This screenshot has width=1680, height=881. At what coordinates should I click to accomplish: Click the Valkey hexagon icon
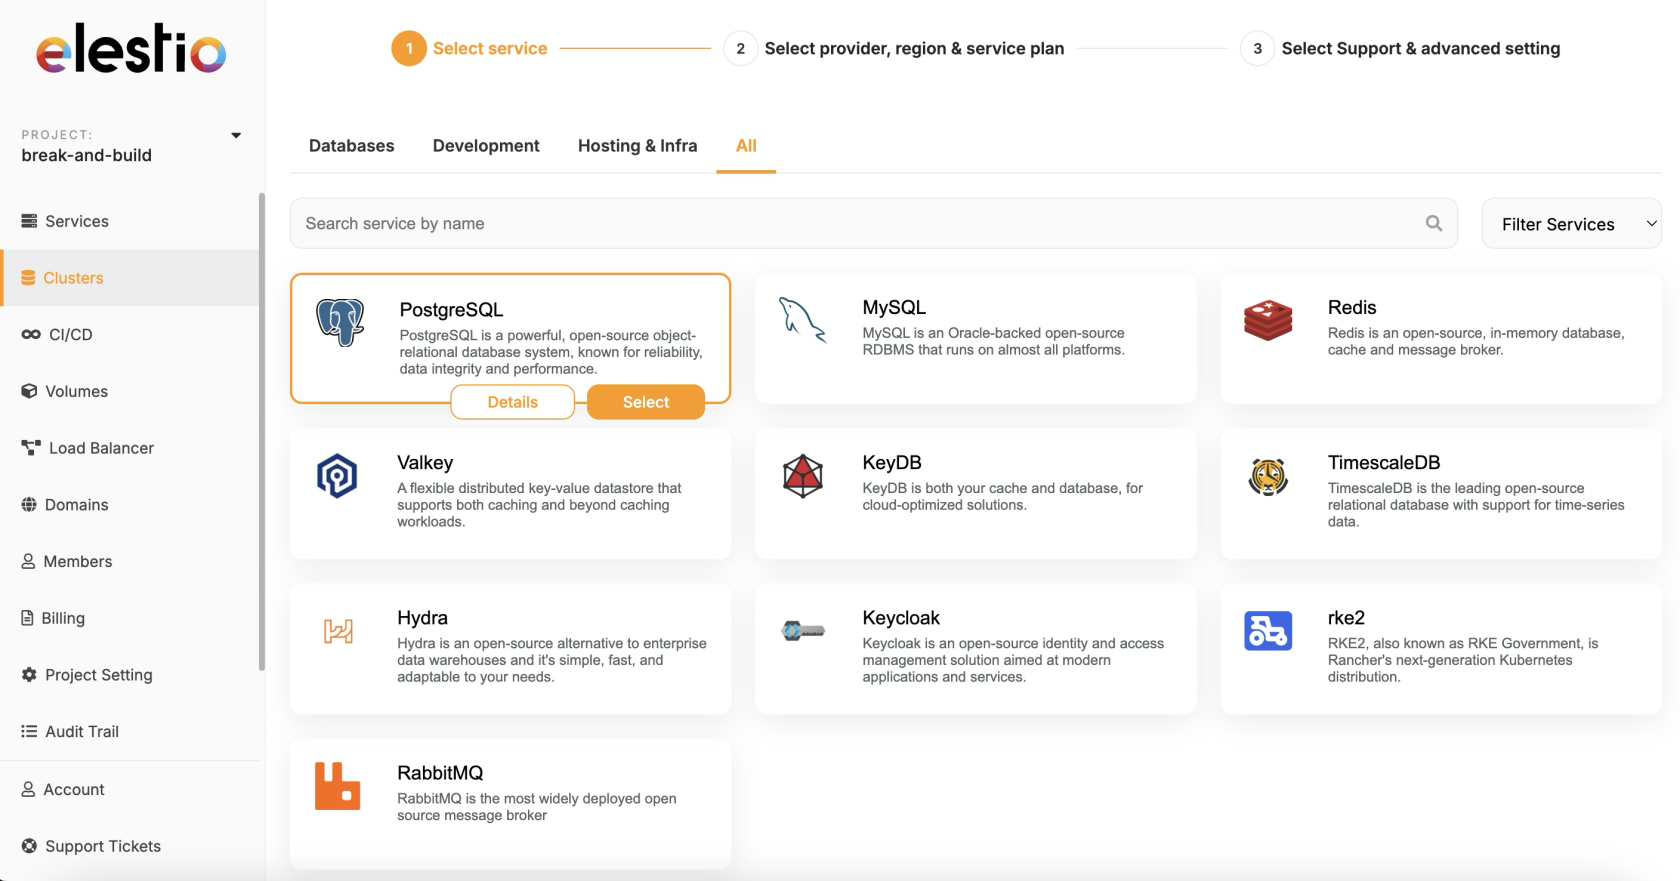tap(337, 476)
